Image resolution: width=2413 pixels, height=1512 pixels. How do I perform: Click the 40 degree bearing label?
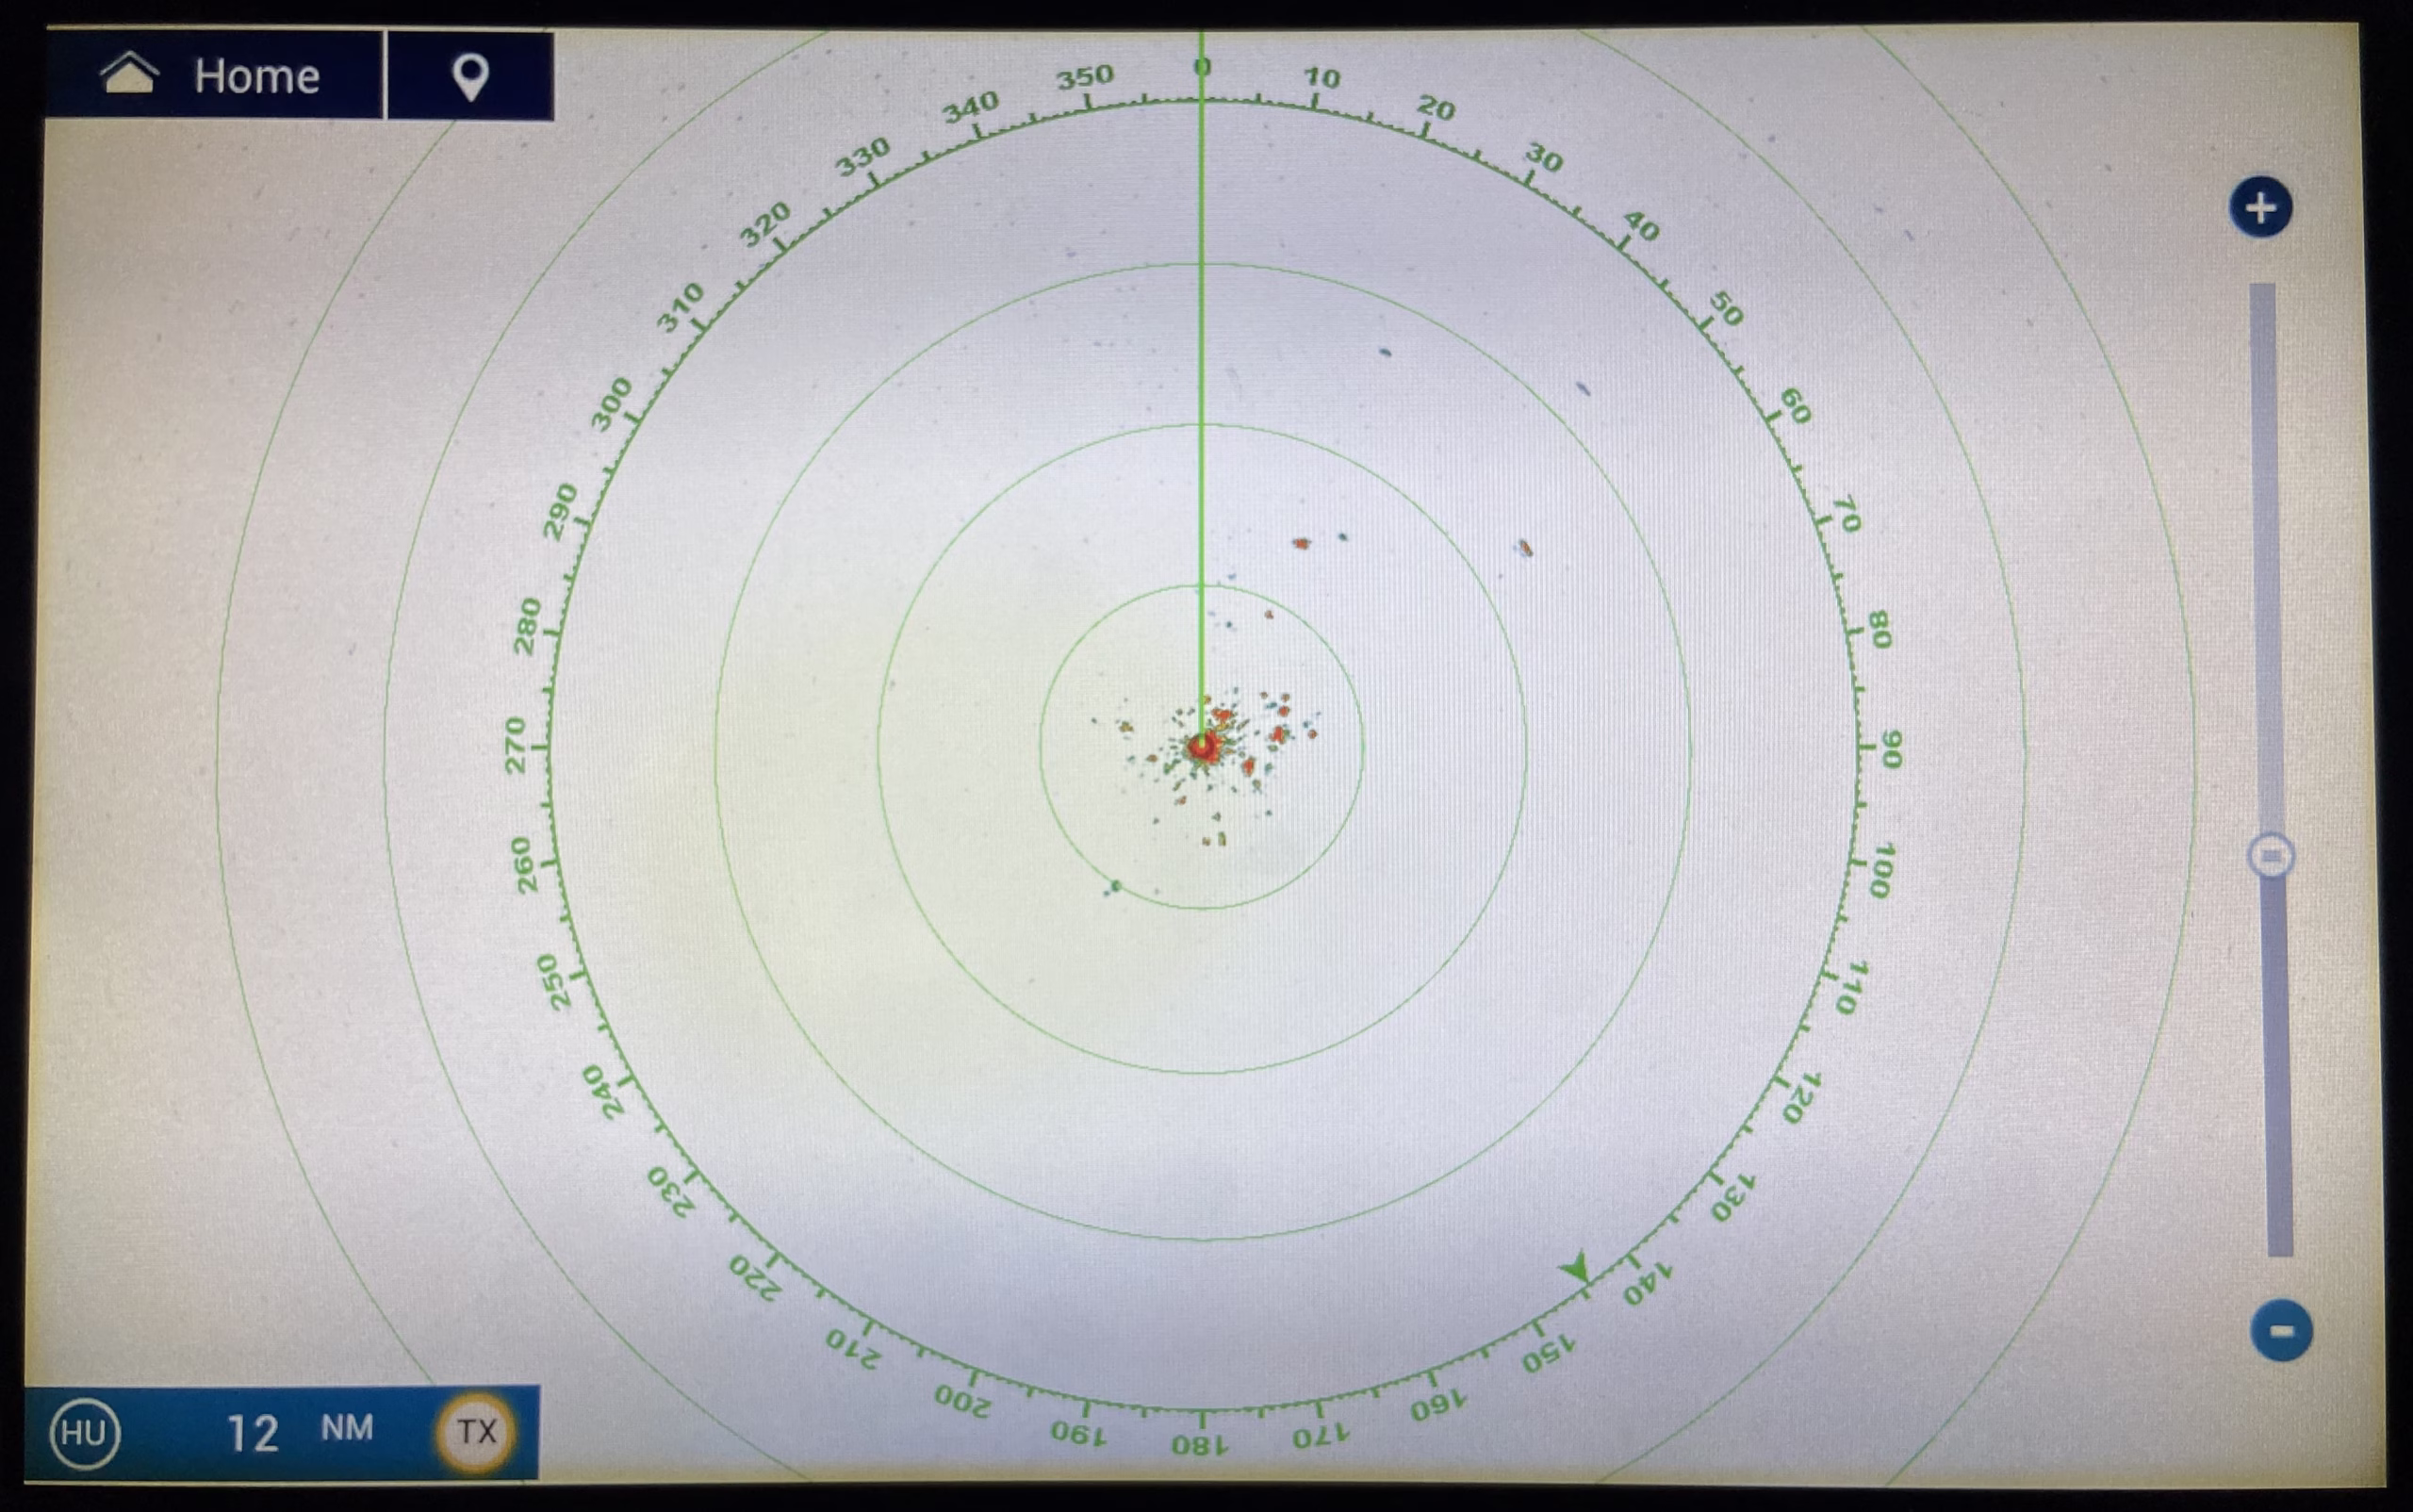coord(1641,227)
